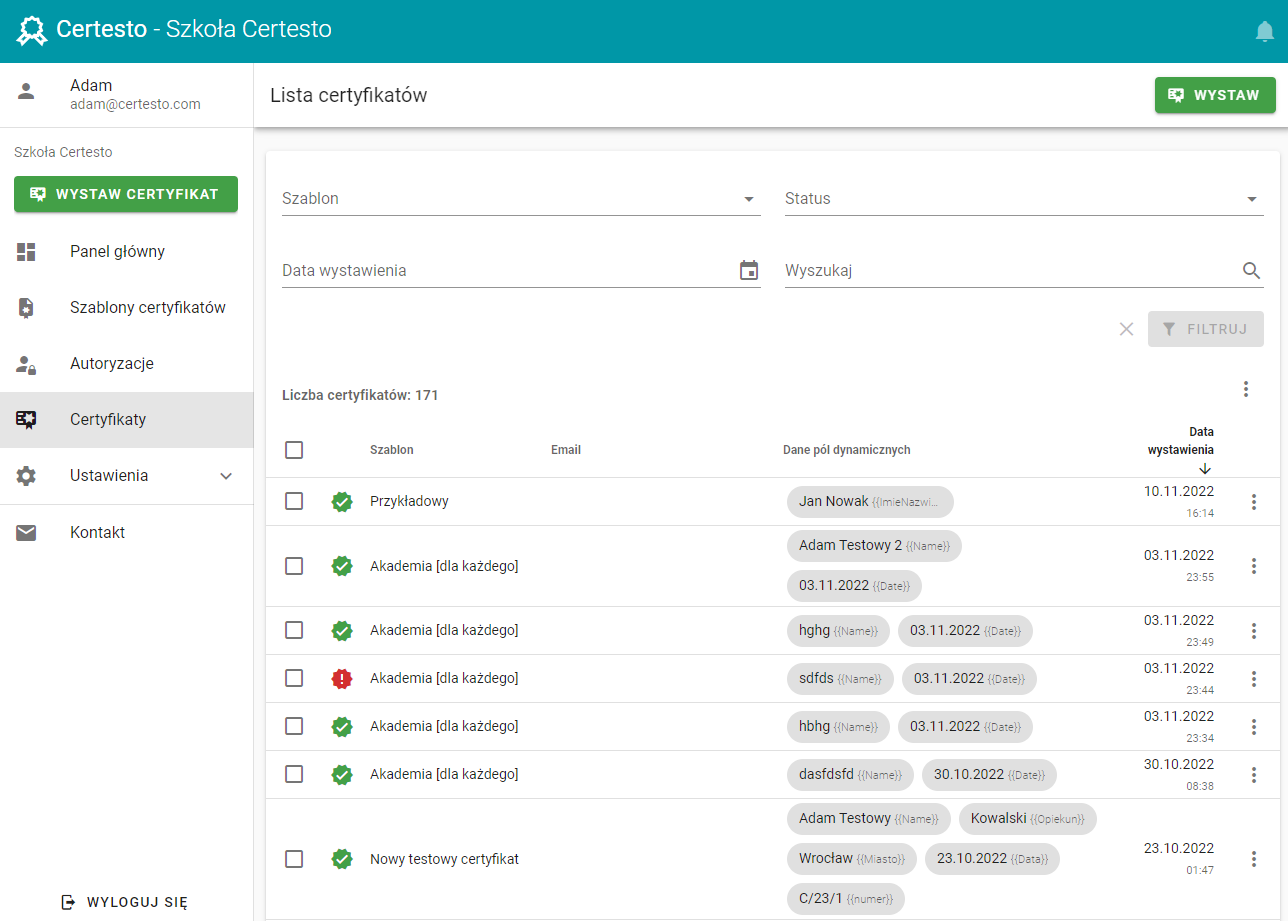Click the Autoryzacje person-lock icon

[x=26, y=364]
